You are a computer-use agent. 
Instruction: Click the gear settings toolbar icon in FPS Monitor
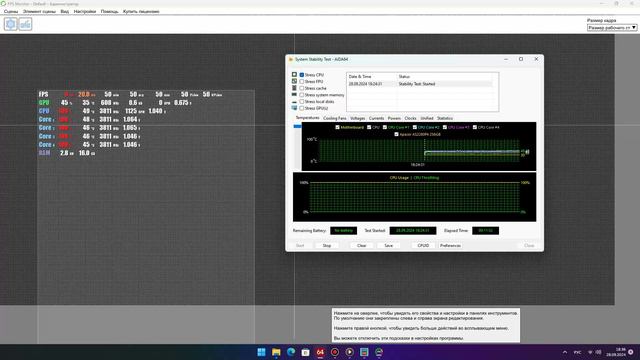coord(11,24)
